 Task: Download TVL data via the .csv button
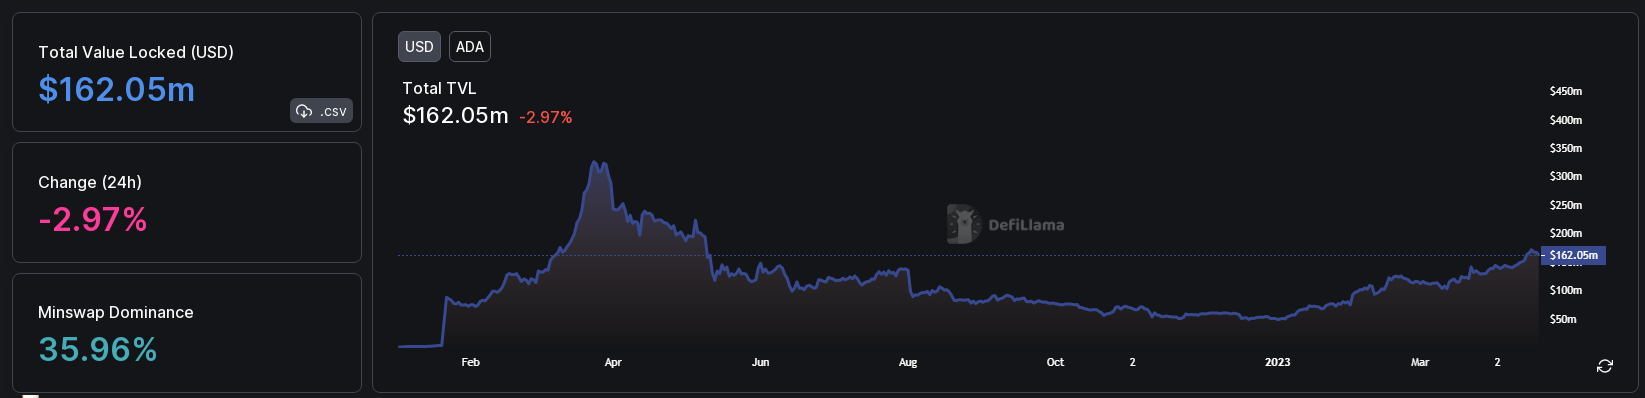[321, 111]
